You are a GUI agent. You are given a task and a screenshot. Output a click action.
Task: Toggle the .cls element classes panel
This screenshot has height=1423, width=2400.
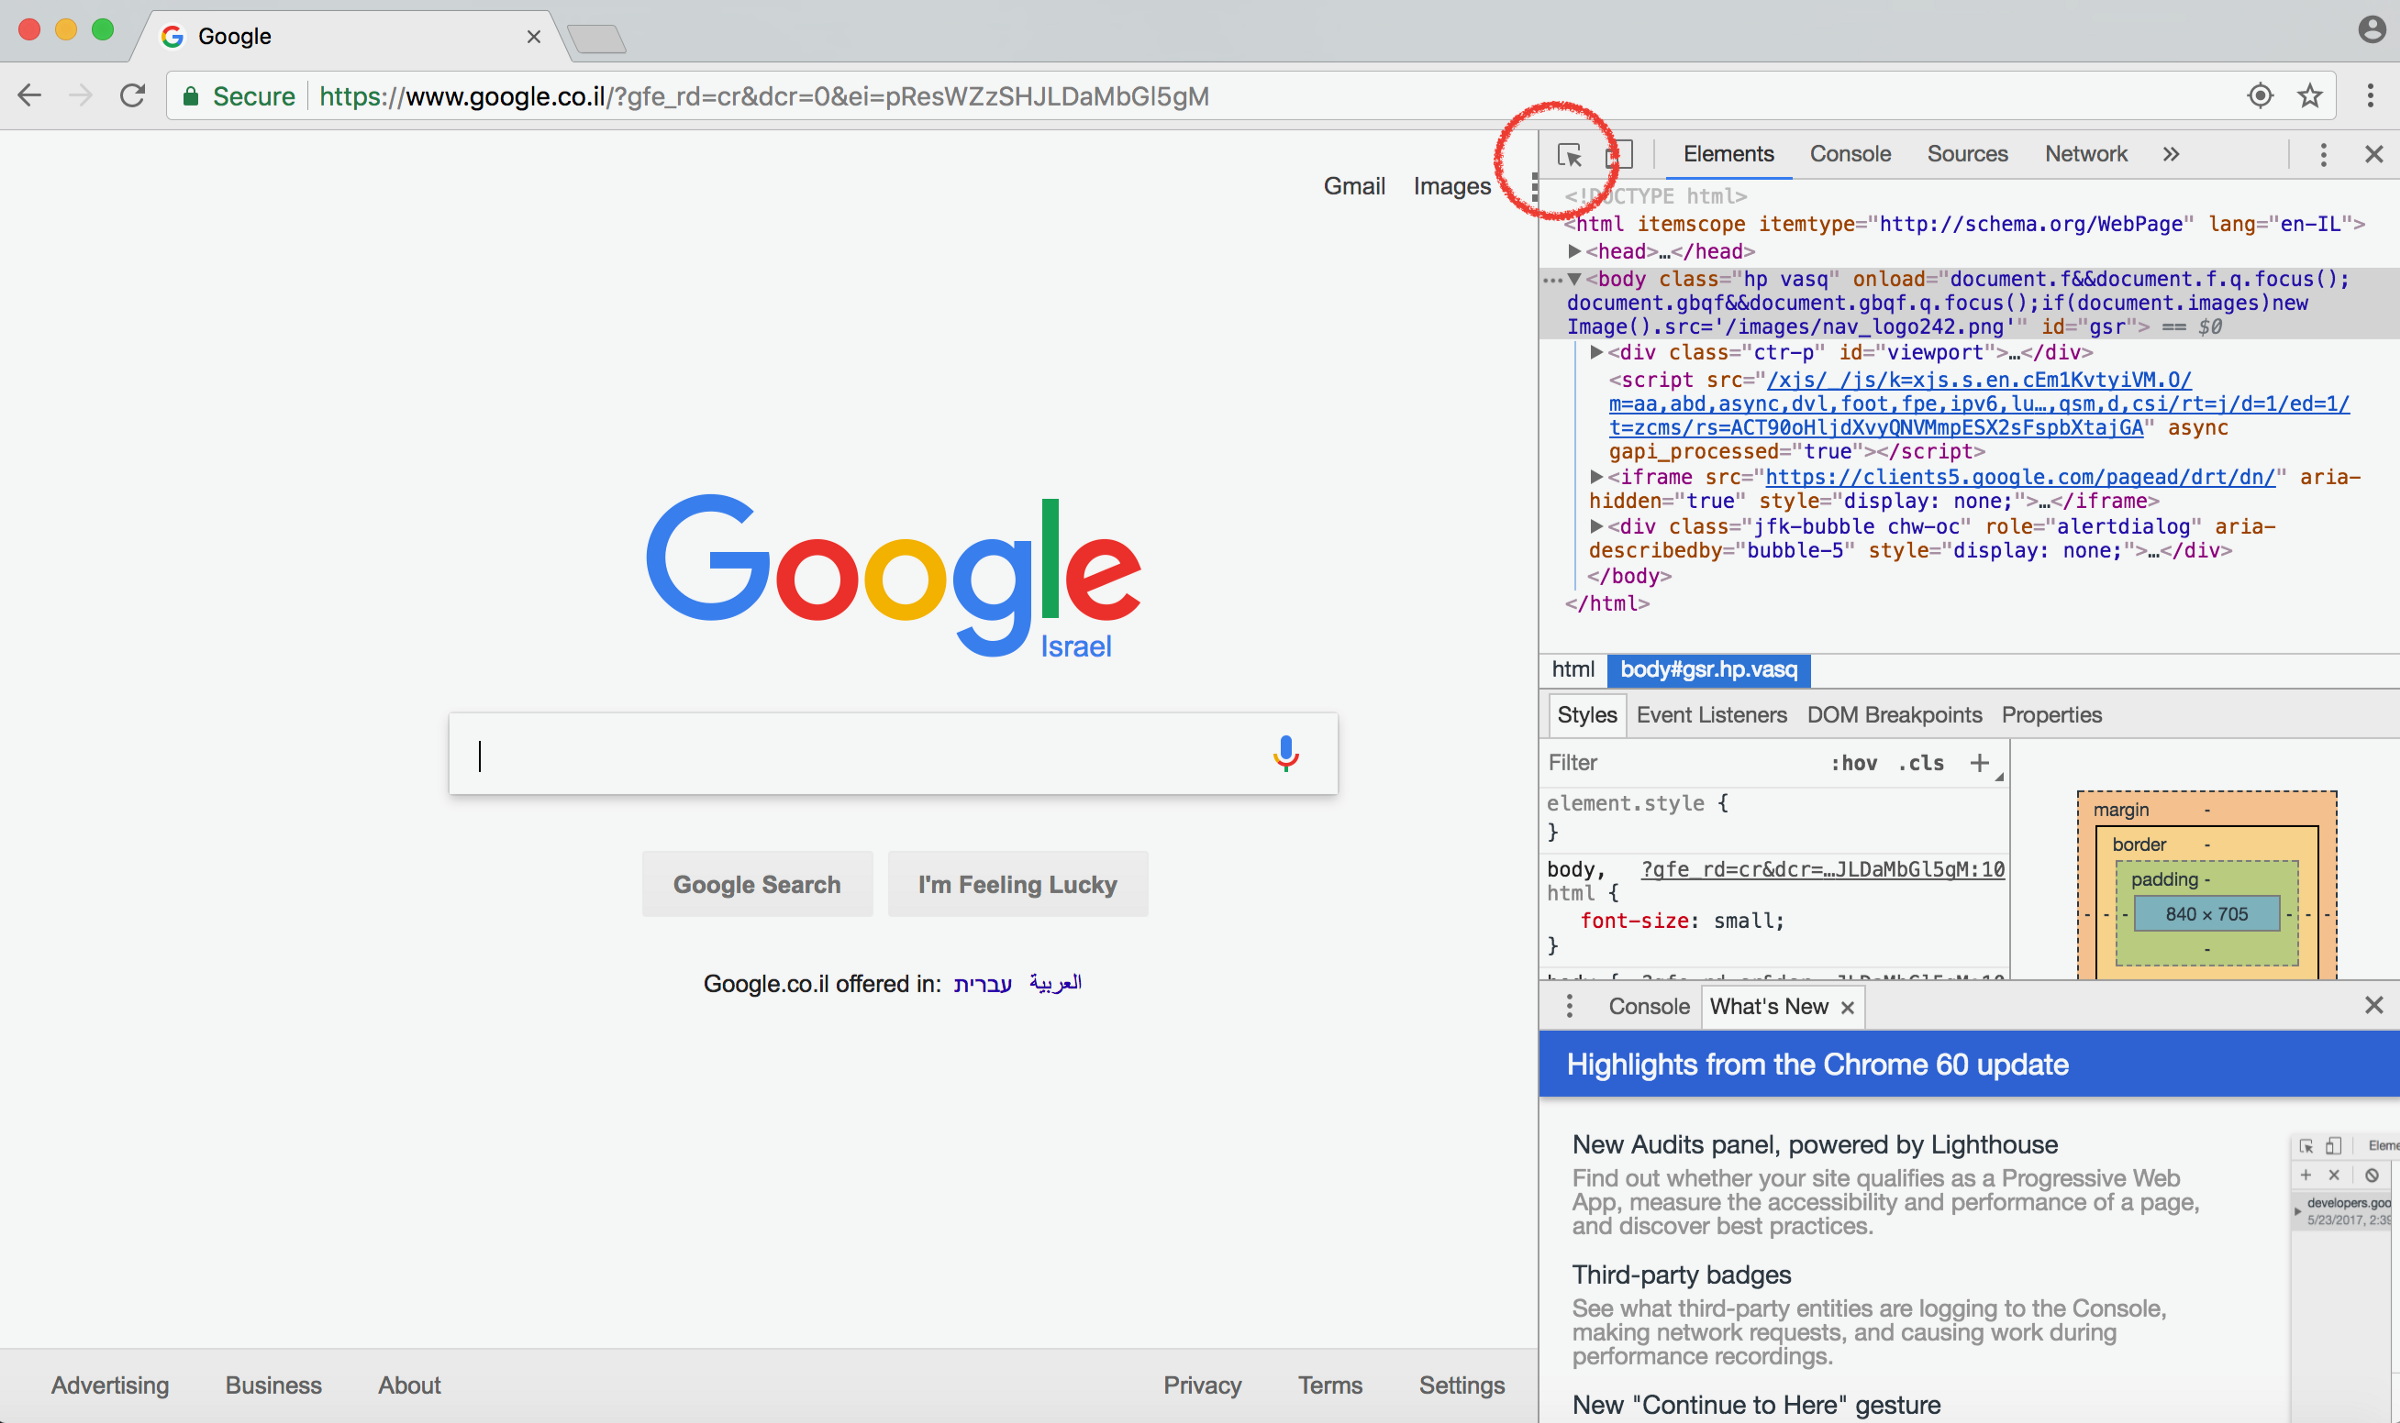click(1921, 763)
